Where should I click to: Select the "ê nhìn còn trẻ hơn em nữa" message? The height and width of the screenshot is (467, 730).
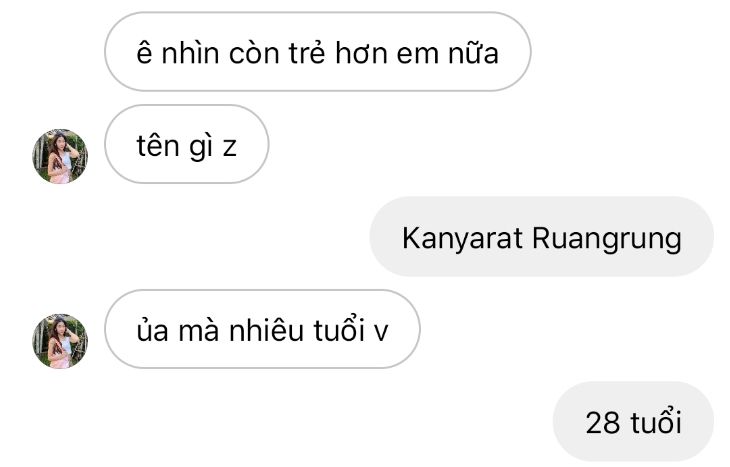(318, 52)
